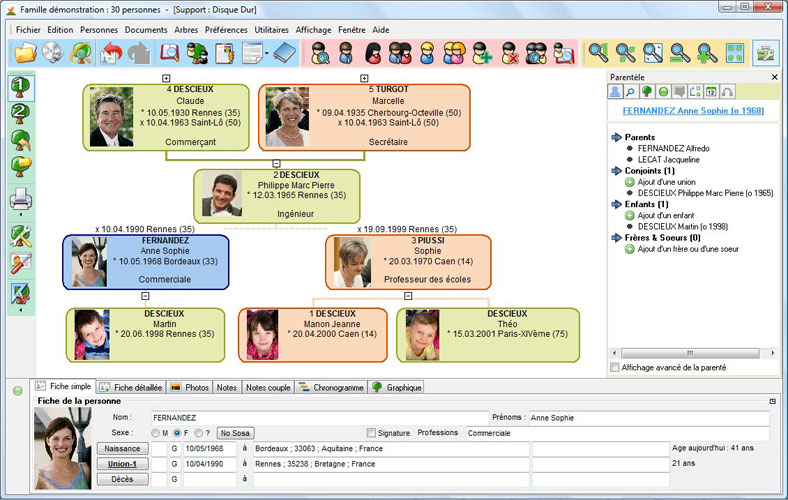
Task: Click the add person green plus icon
Action: [x=482, y=53]
